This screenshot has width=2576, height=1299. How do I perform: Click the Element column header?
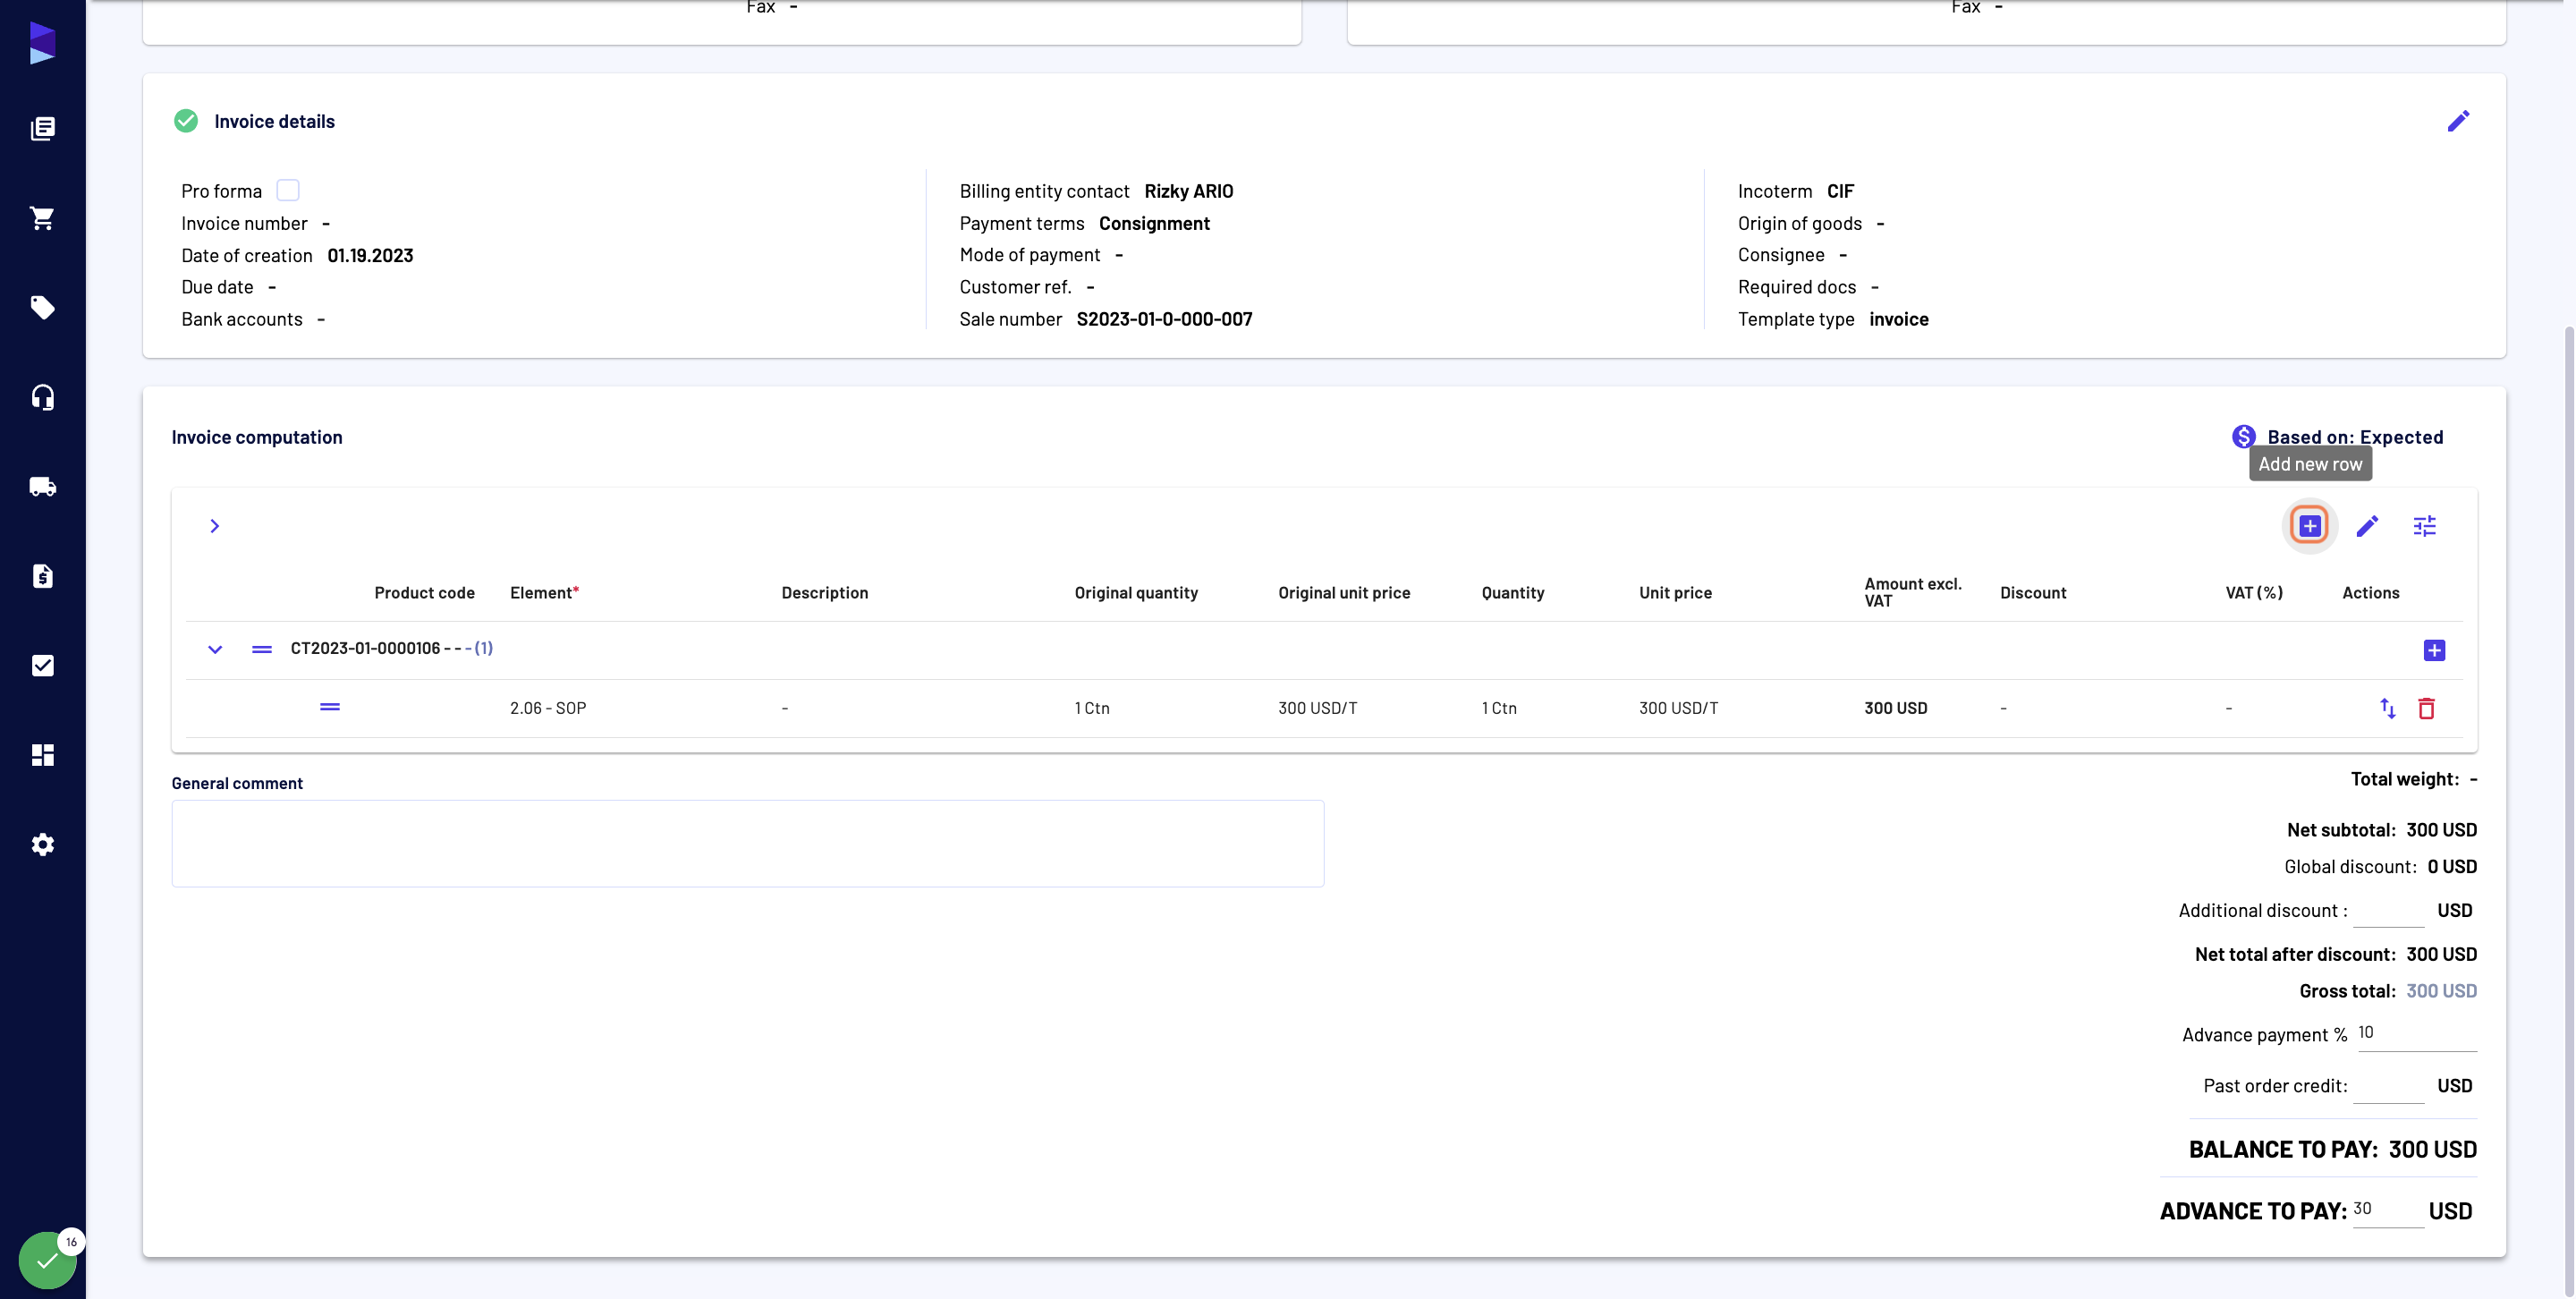(545, 593)
